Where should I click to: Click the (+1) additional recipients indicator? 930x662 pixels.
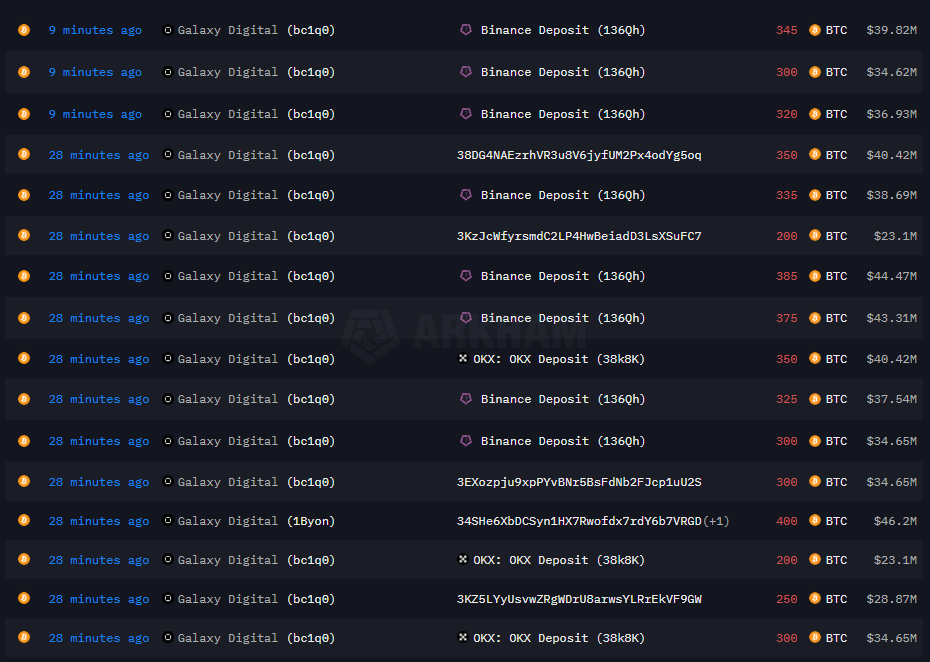pos(716,521)
